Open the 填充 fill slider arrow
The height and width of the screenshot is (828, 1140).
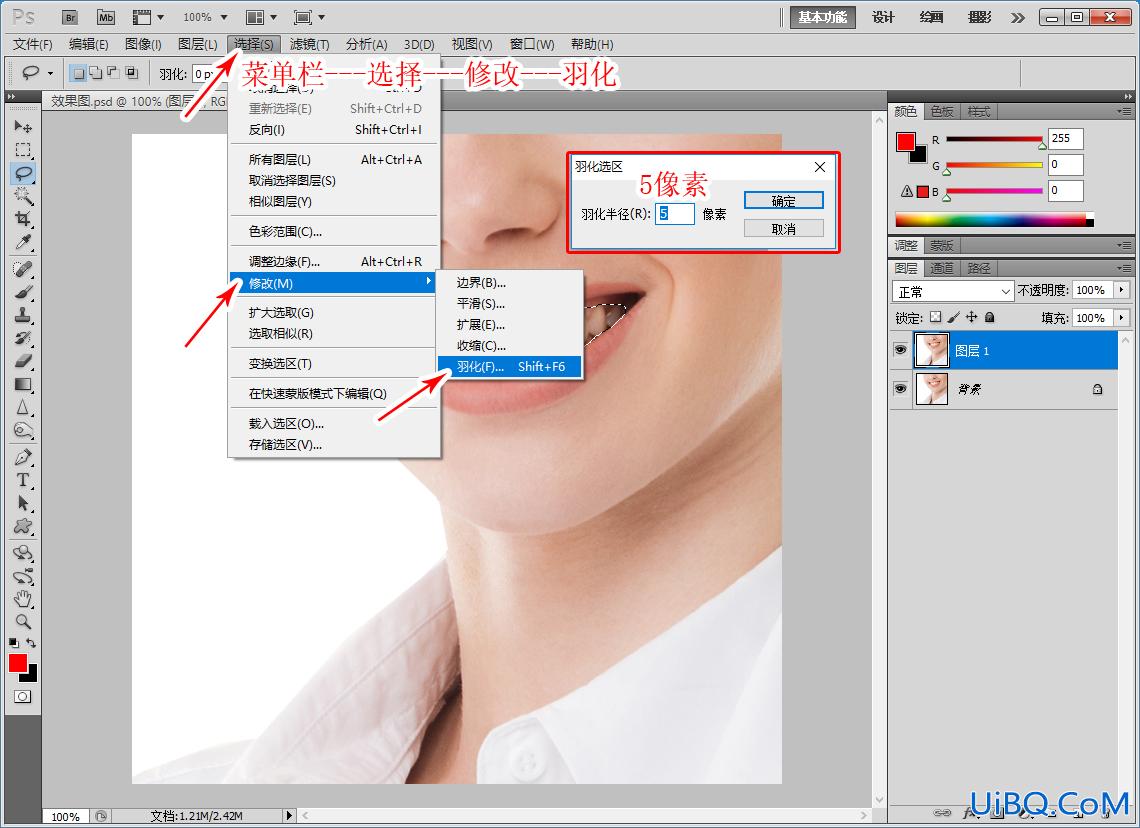[x=1122, y=318]
